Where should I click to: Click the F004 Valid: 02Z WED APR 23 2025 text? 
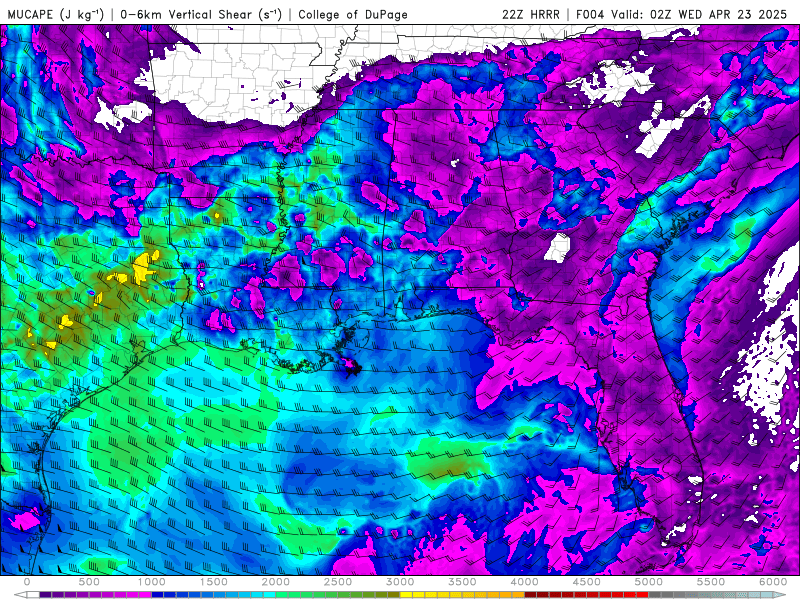(x=681, y=14)
